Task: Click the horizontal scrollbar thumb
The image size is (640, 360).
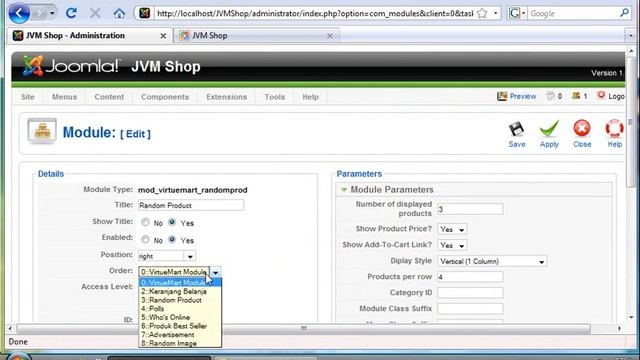Action: click(304, 328)
